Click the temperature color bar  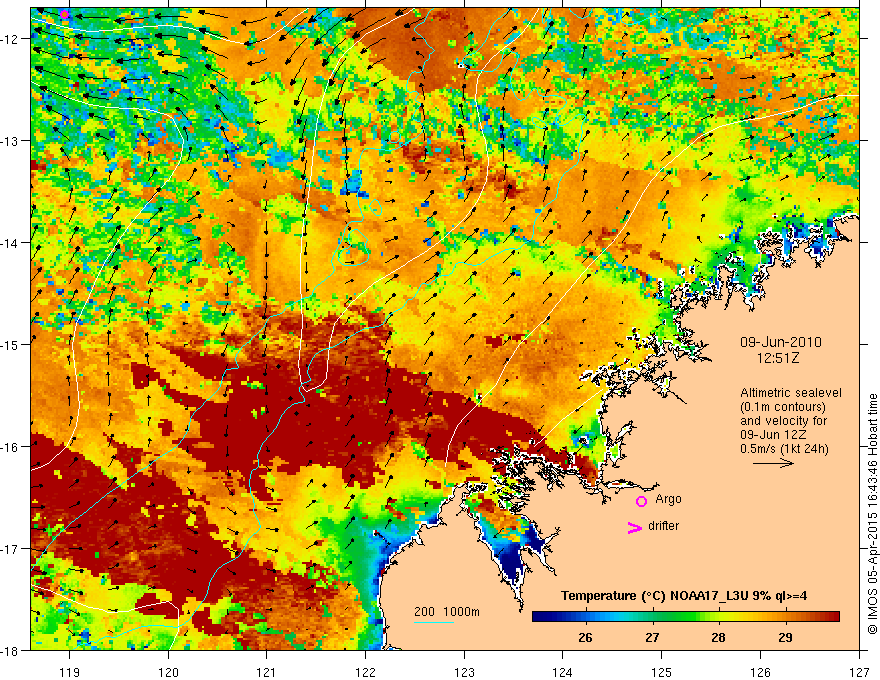coord(686,617)
